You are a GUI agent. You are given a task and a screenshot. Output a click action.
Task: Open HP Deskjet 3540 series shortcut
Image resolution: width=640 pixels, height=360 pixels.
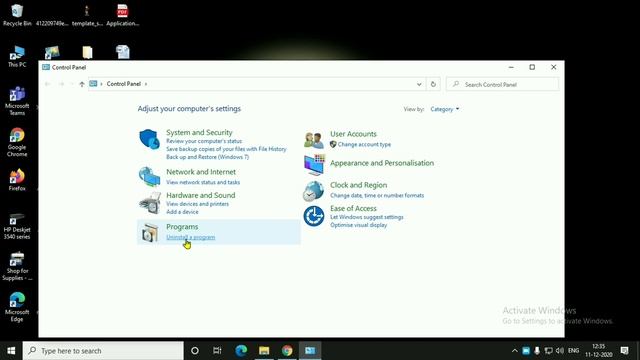[17, 226]
